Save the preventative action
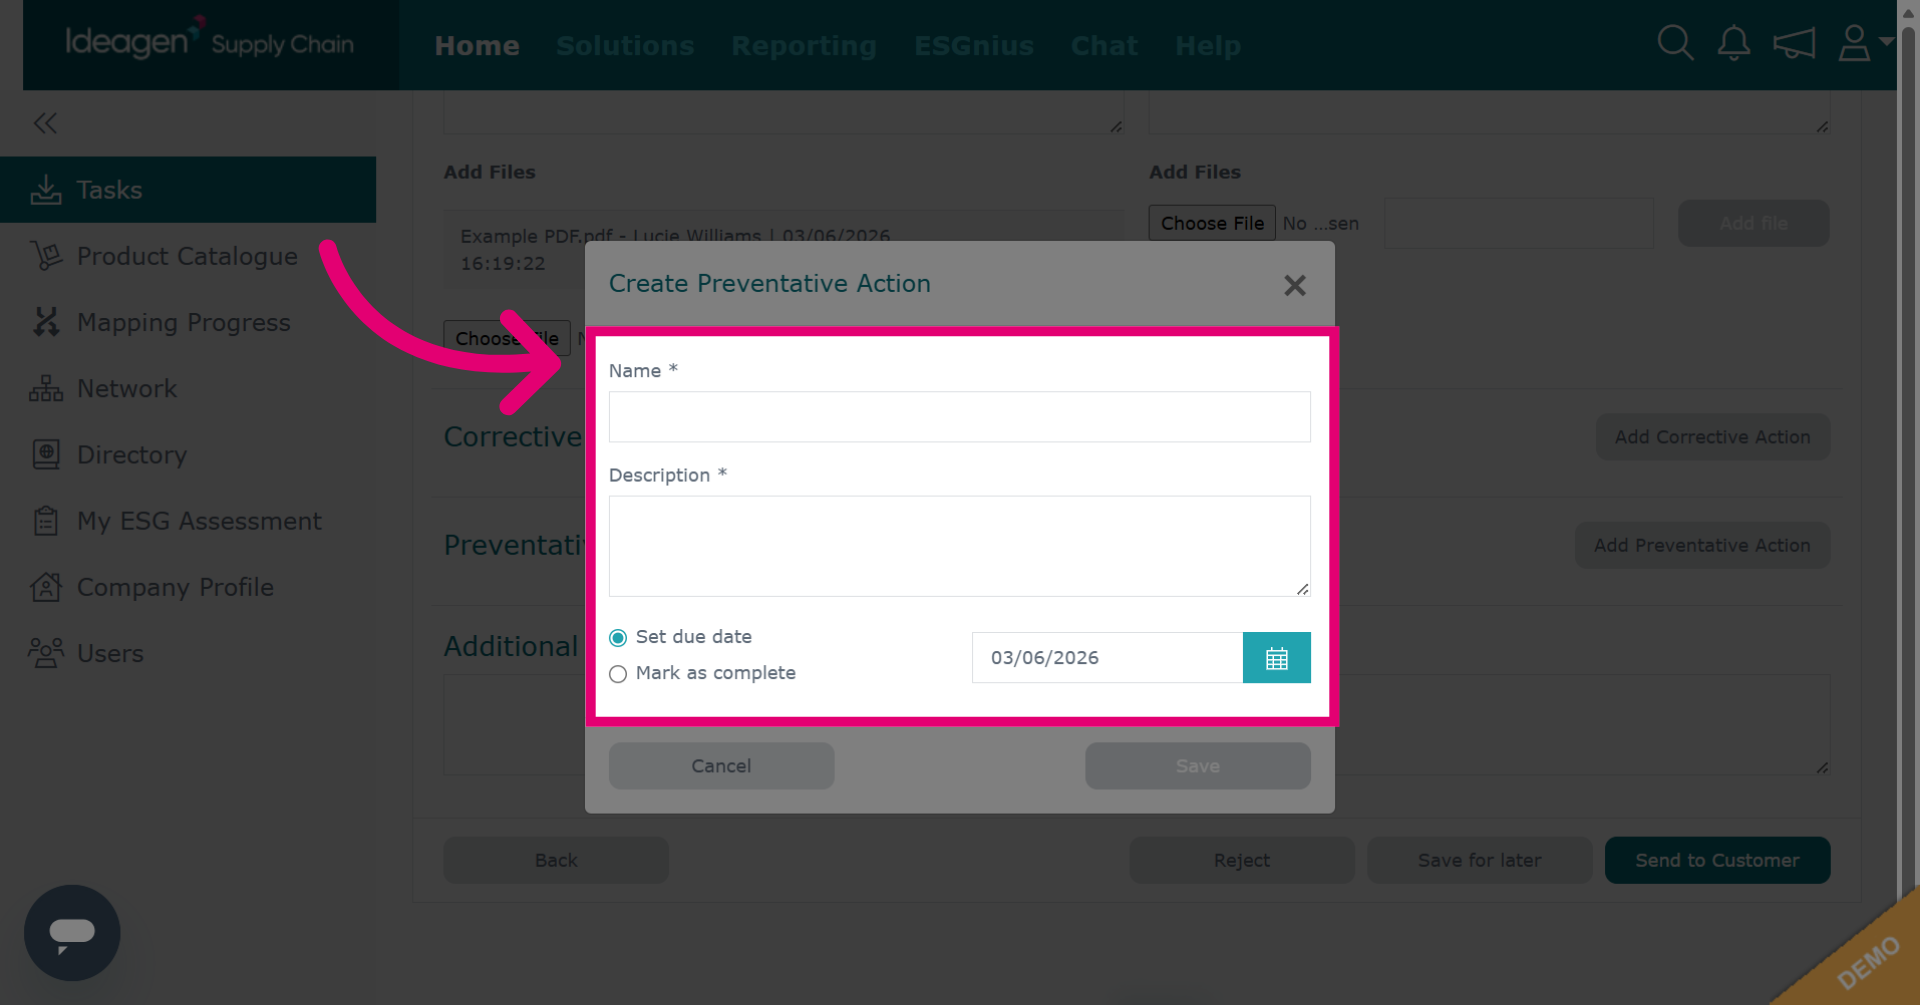The width and height of the screenshot is (1920, 1005). 1198,766
